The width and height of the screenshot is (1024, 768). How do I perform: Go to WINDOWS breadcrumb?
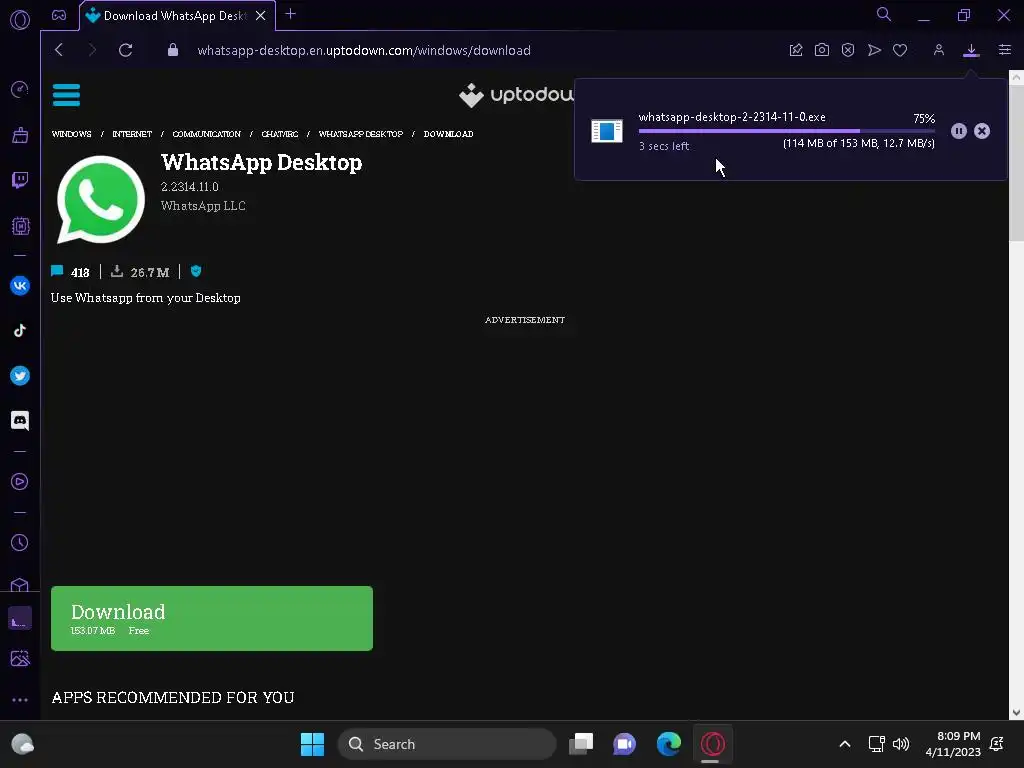tap(71, 134)
